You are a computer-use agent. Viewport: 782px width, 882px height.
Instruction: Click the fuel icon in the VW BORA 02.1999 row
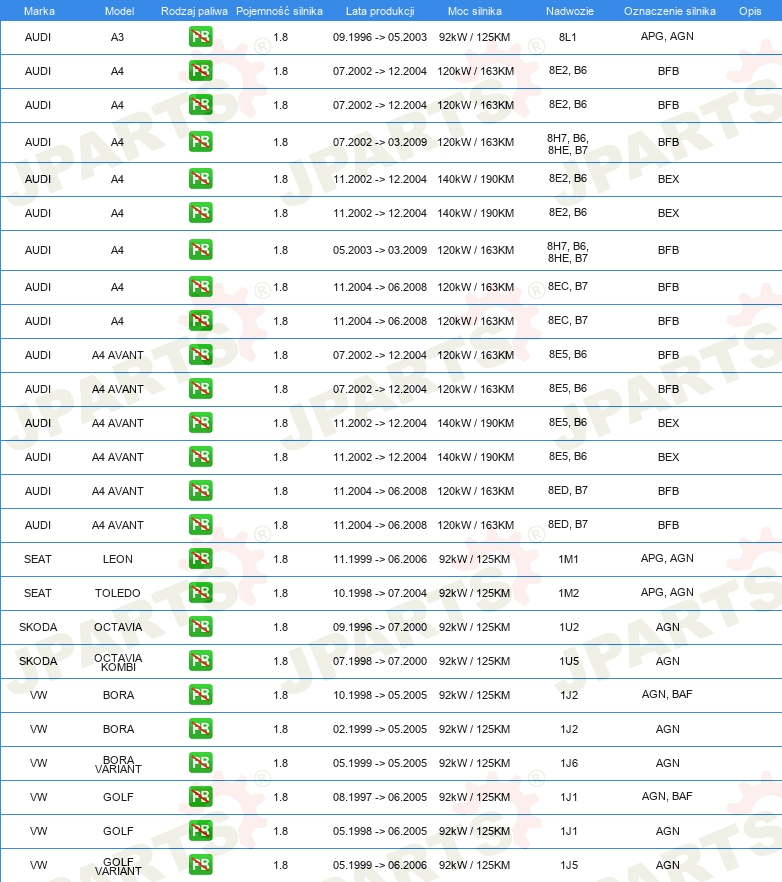(200, 728)
